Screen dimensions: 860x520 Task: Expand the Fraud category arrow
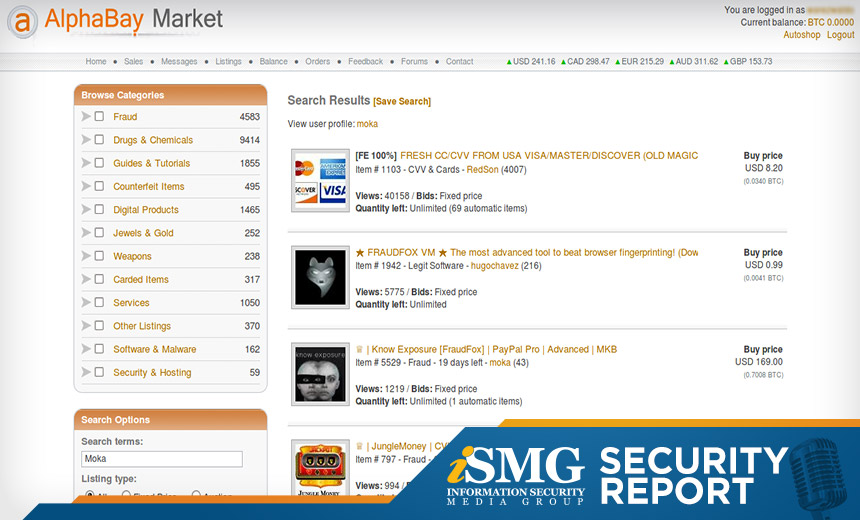[86, 116]
